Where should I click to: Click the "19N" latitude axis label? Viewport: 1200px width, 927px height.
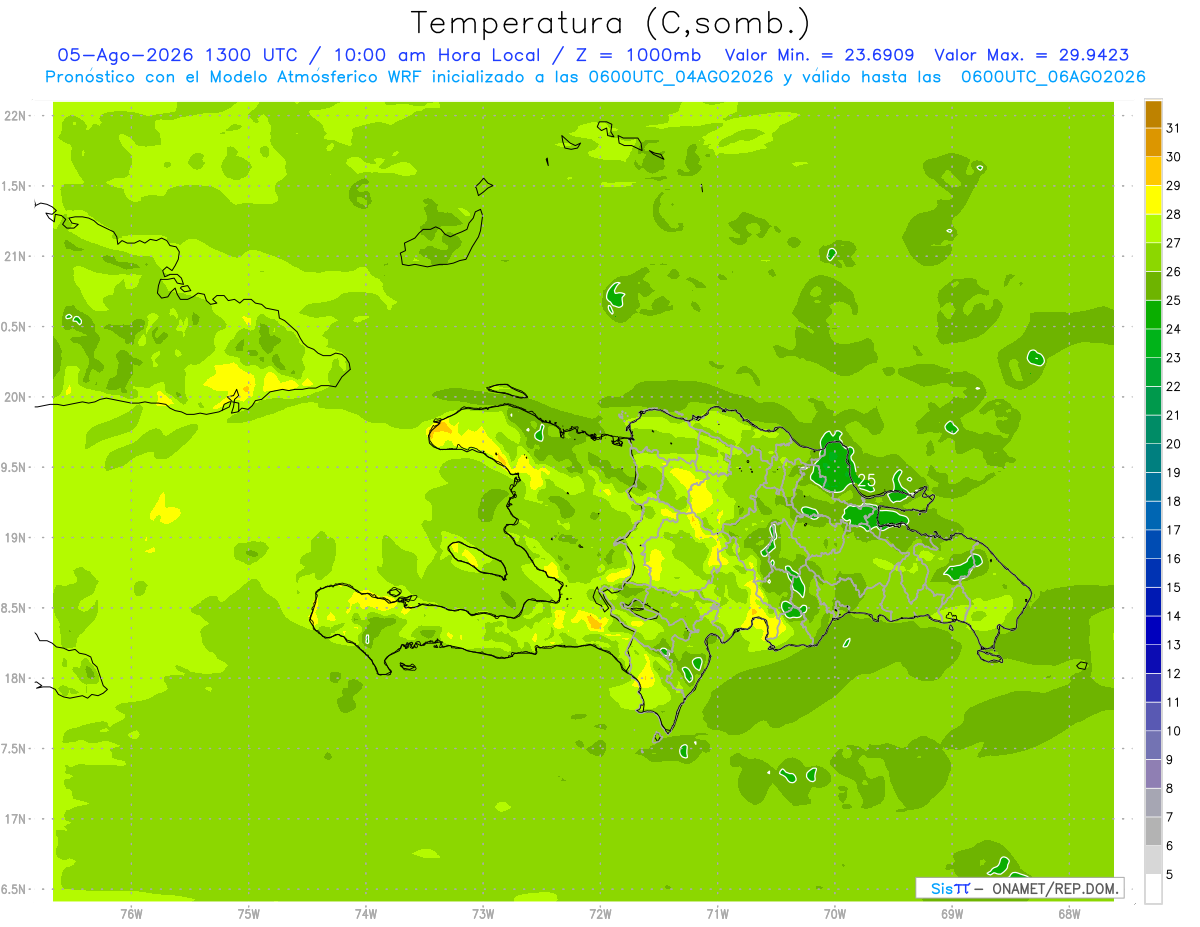pos(17,537)
